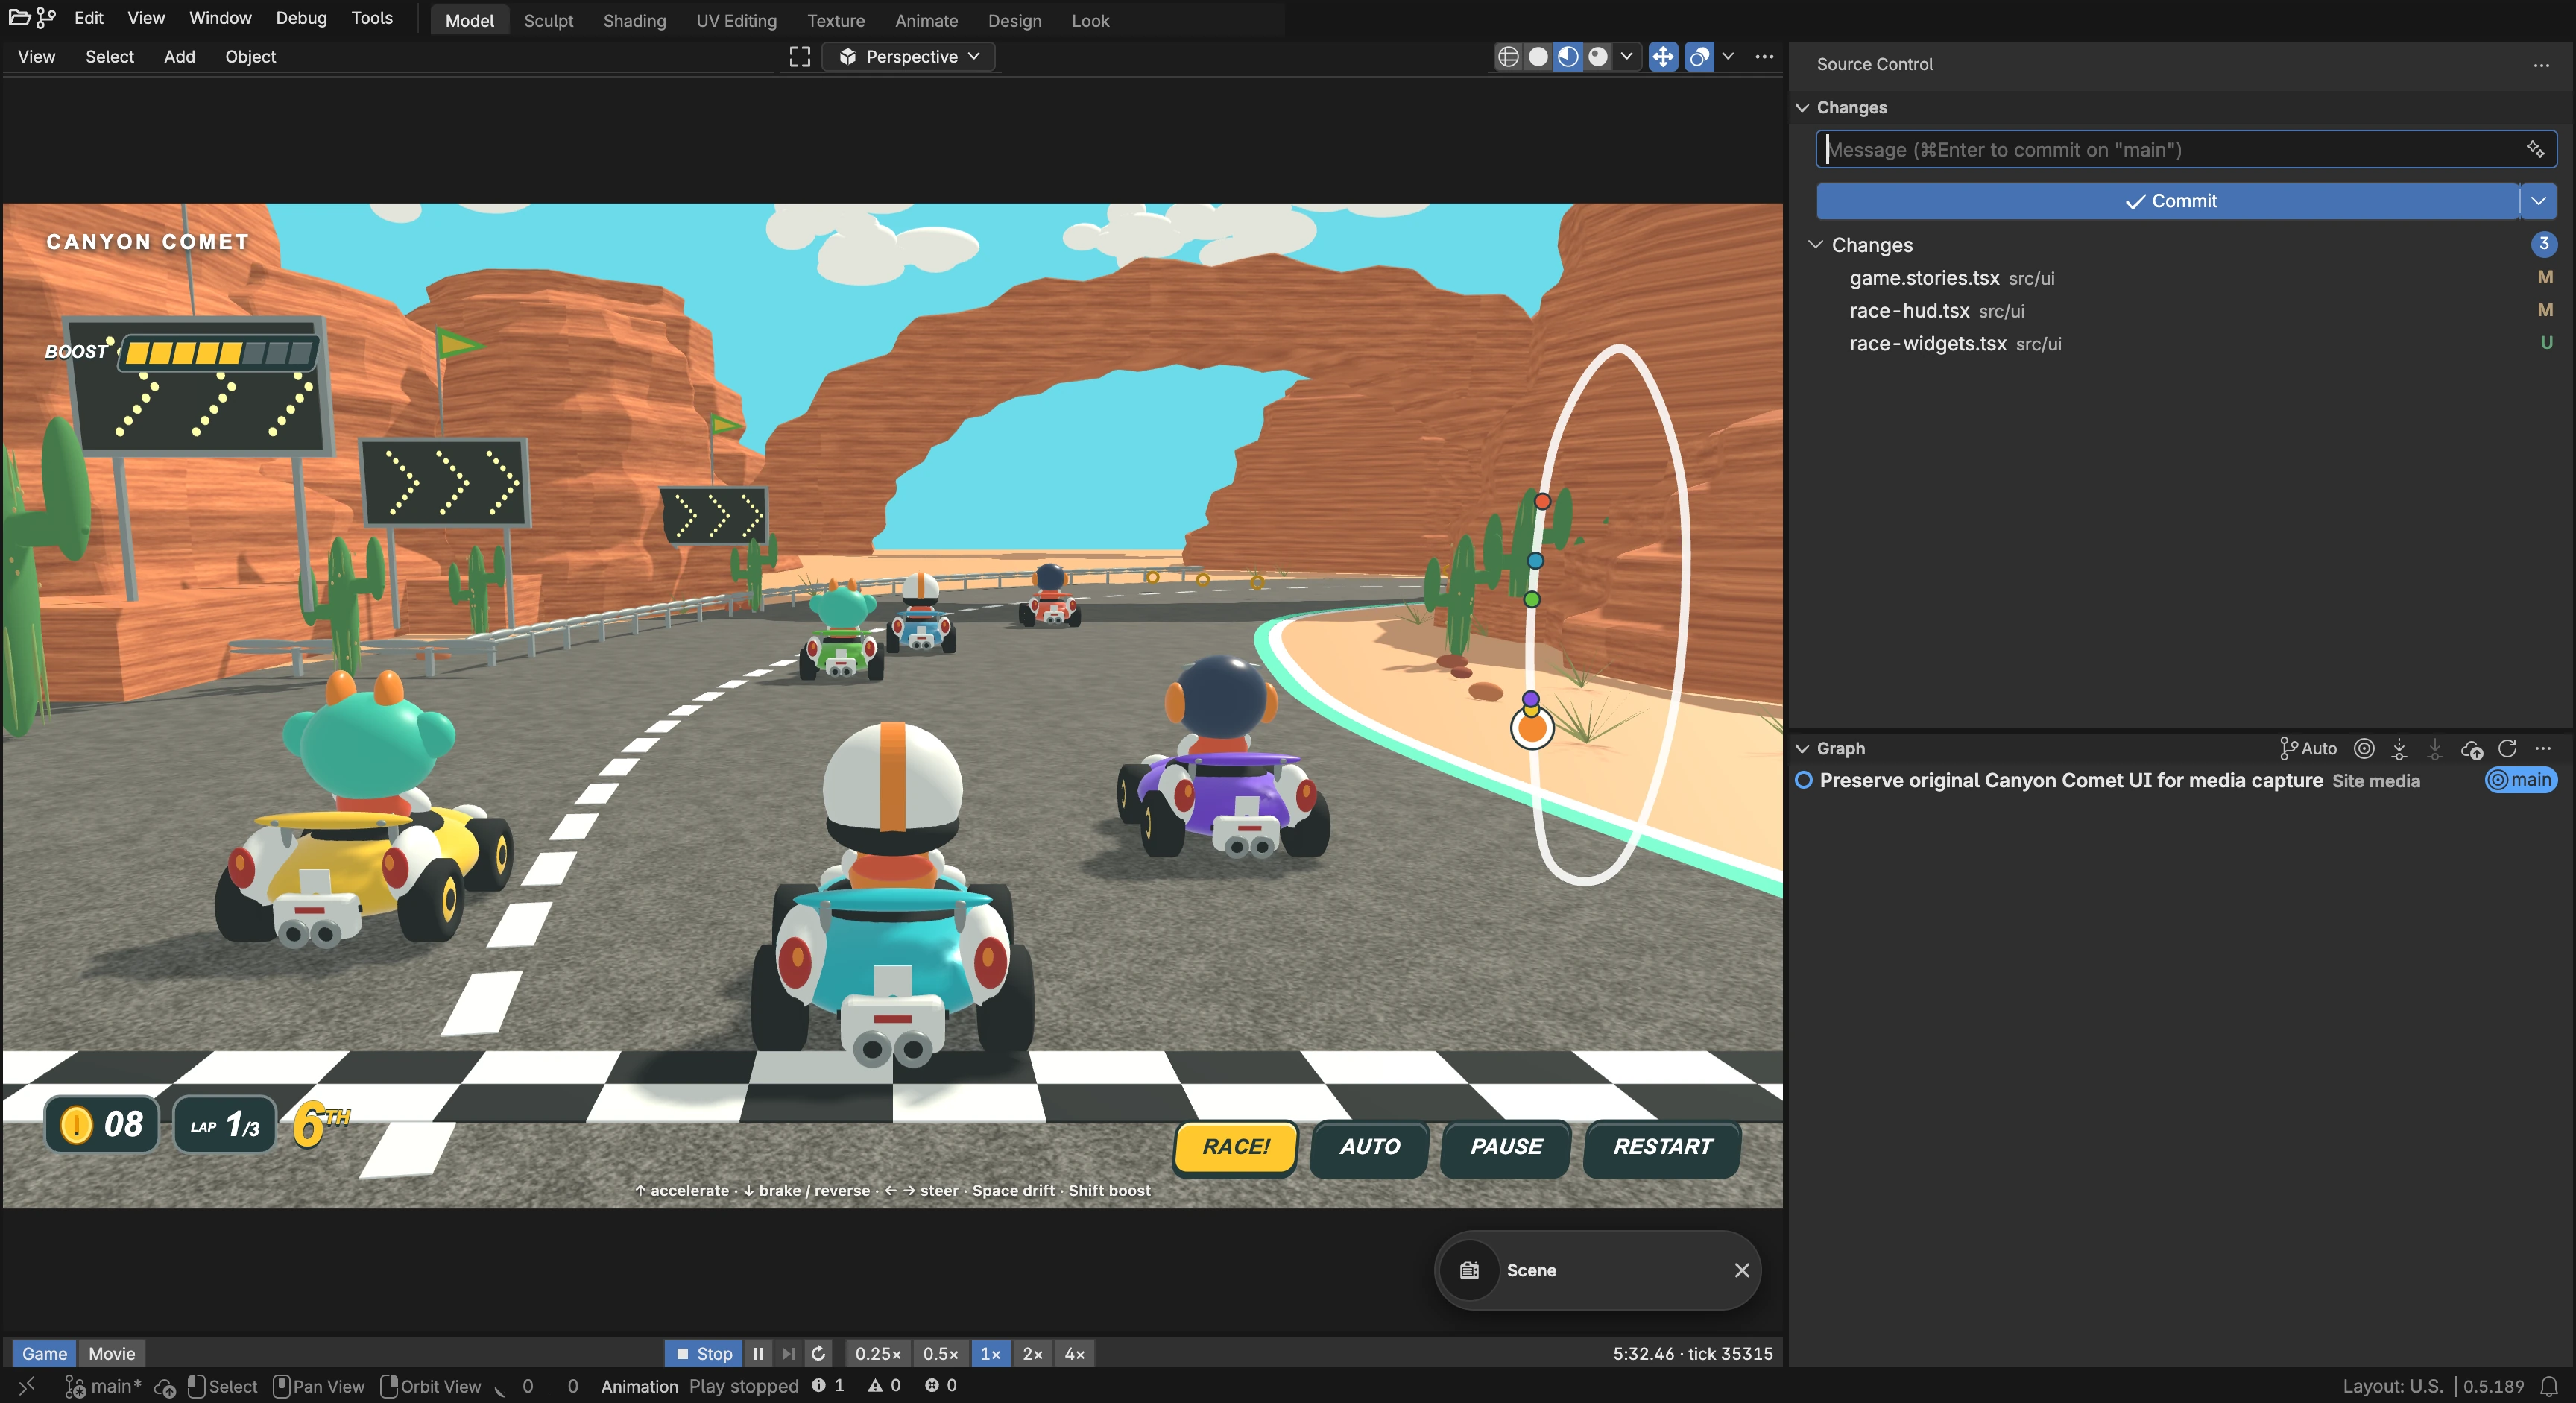
Task: Toggle the viewport overlays button
Action: (x=1699, y=57)
